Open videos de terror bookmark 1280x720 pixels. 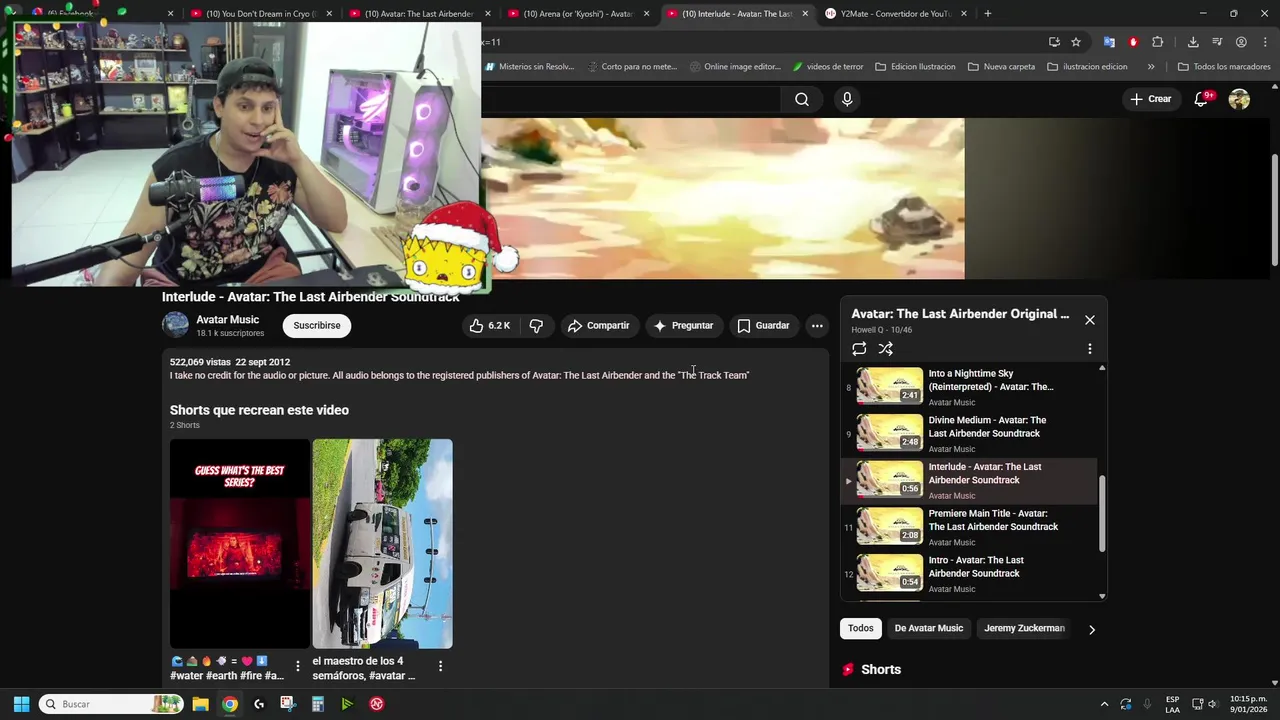point(827,67)
